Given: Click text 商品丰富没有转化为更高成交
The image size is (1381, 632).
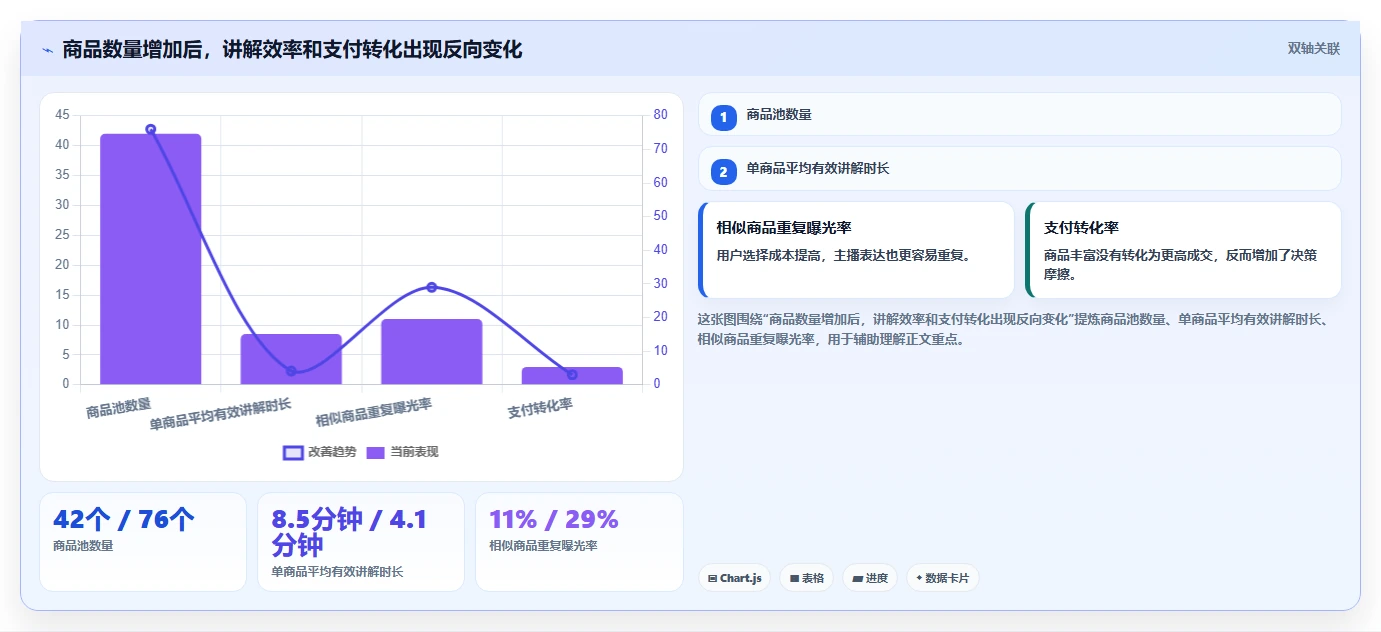Looking at the screenshot, I should click(1130, 255).
